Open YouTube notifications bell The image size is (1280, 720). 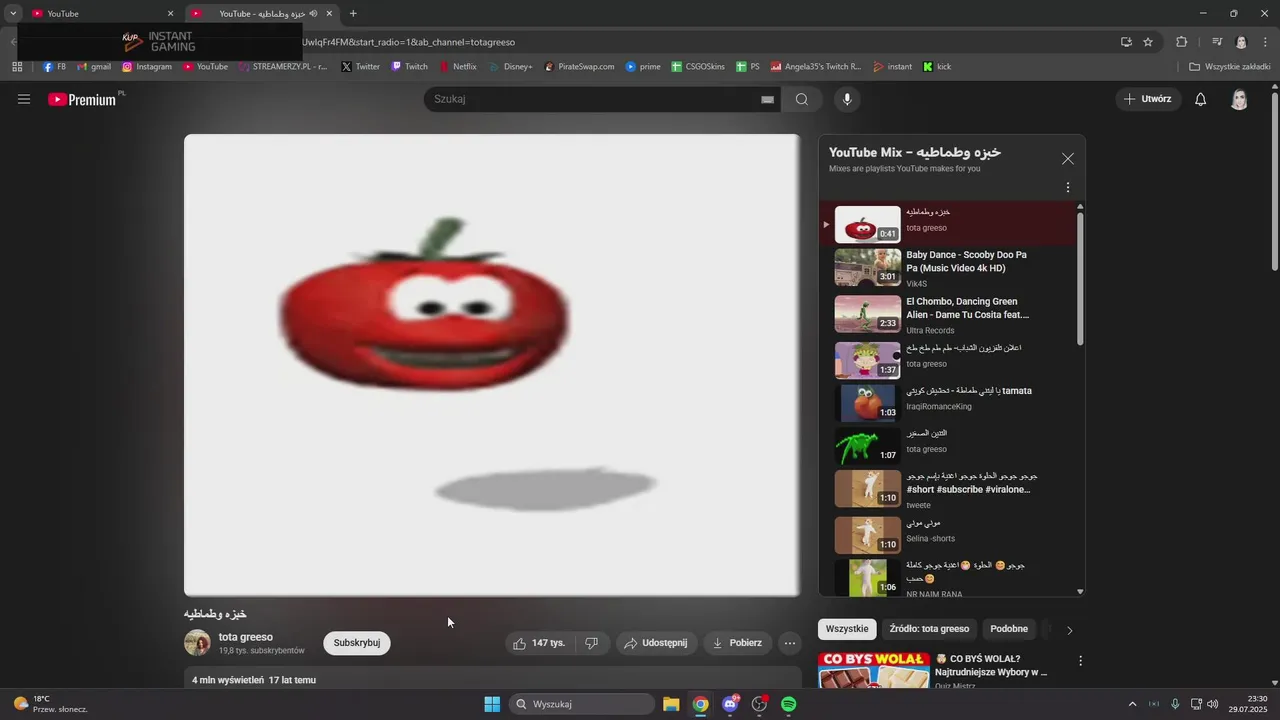(1201, 99)
